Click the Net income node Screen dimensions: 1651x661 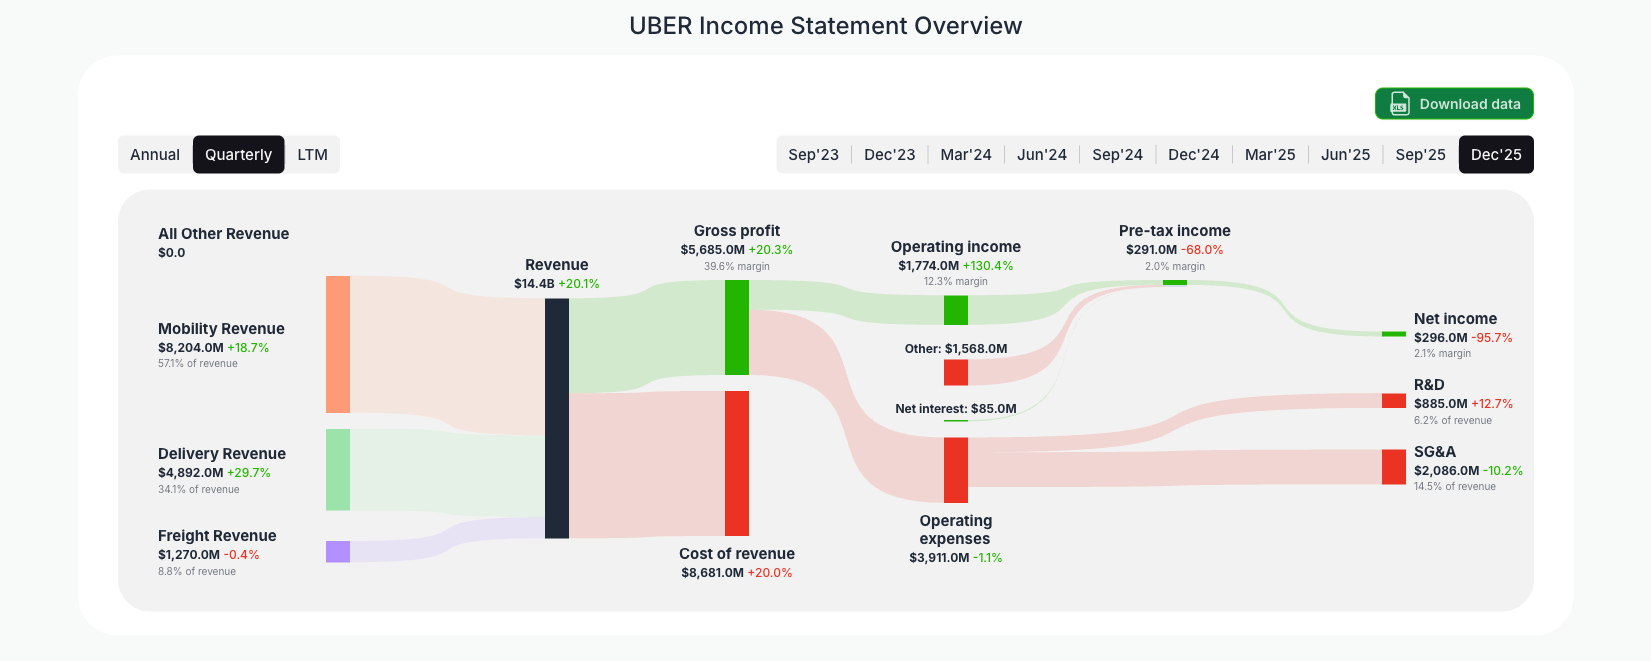pyautogui.click(x=1392, y=334)
